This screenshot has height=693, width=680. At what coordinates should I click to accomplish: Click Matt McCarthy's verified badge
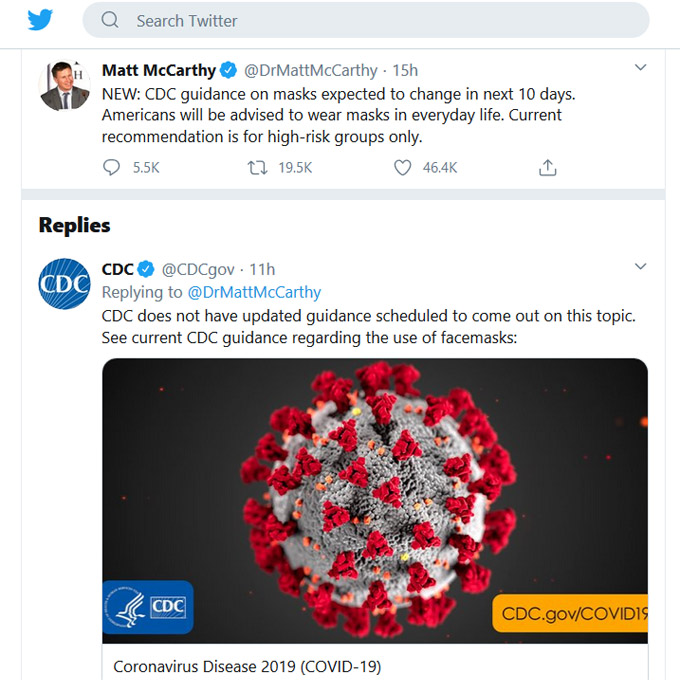(228, 70)
